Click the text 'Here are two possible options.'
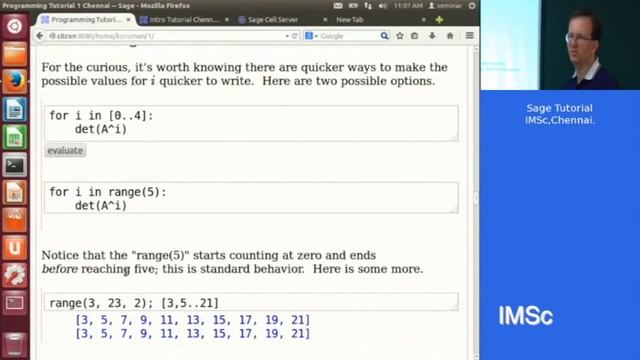The image size is (640, 360). click(348, 81)
